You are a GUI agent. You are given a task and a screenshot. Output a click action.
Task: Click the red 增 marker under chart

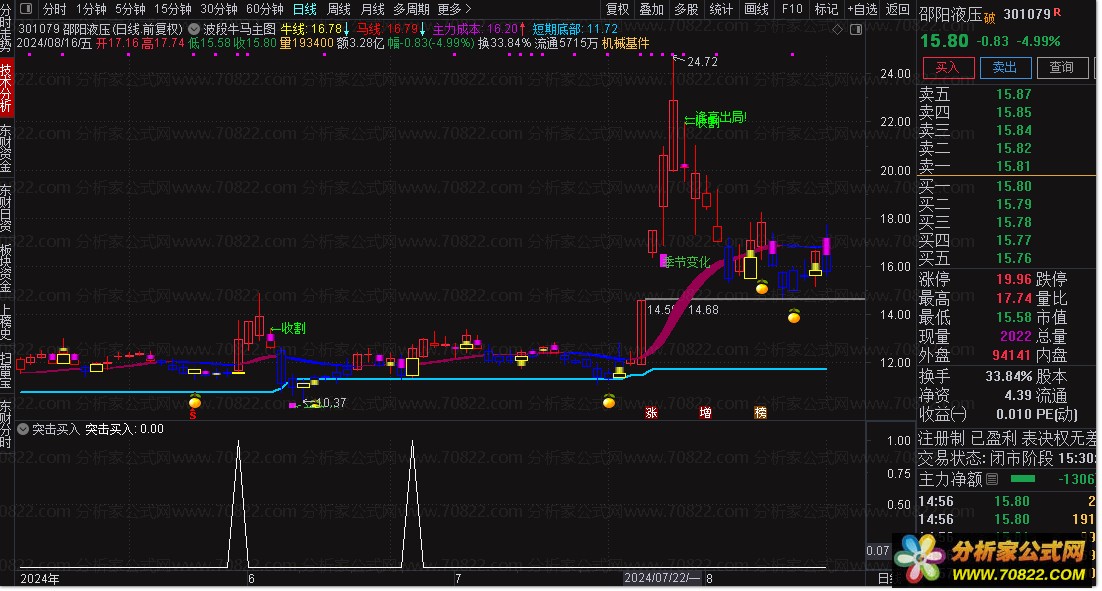click(x=705, y=413)
